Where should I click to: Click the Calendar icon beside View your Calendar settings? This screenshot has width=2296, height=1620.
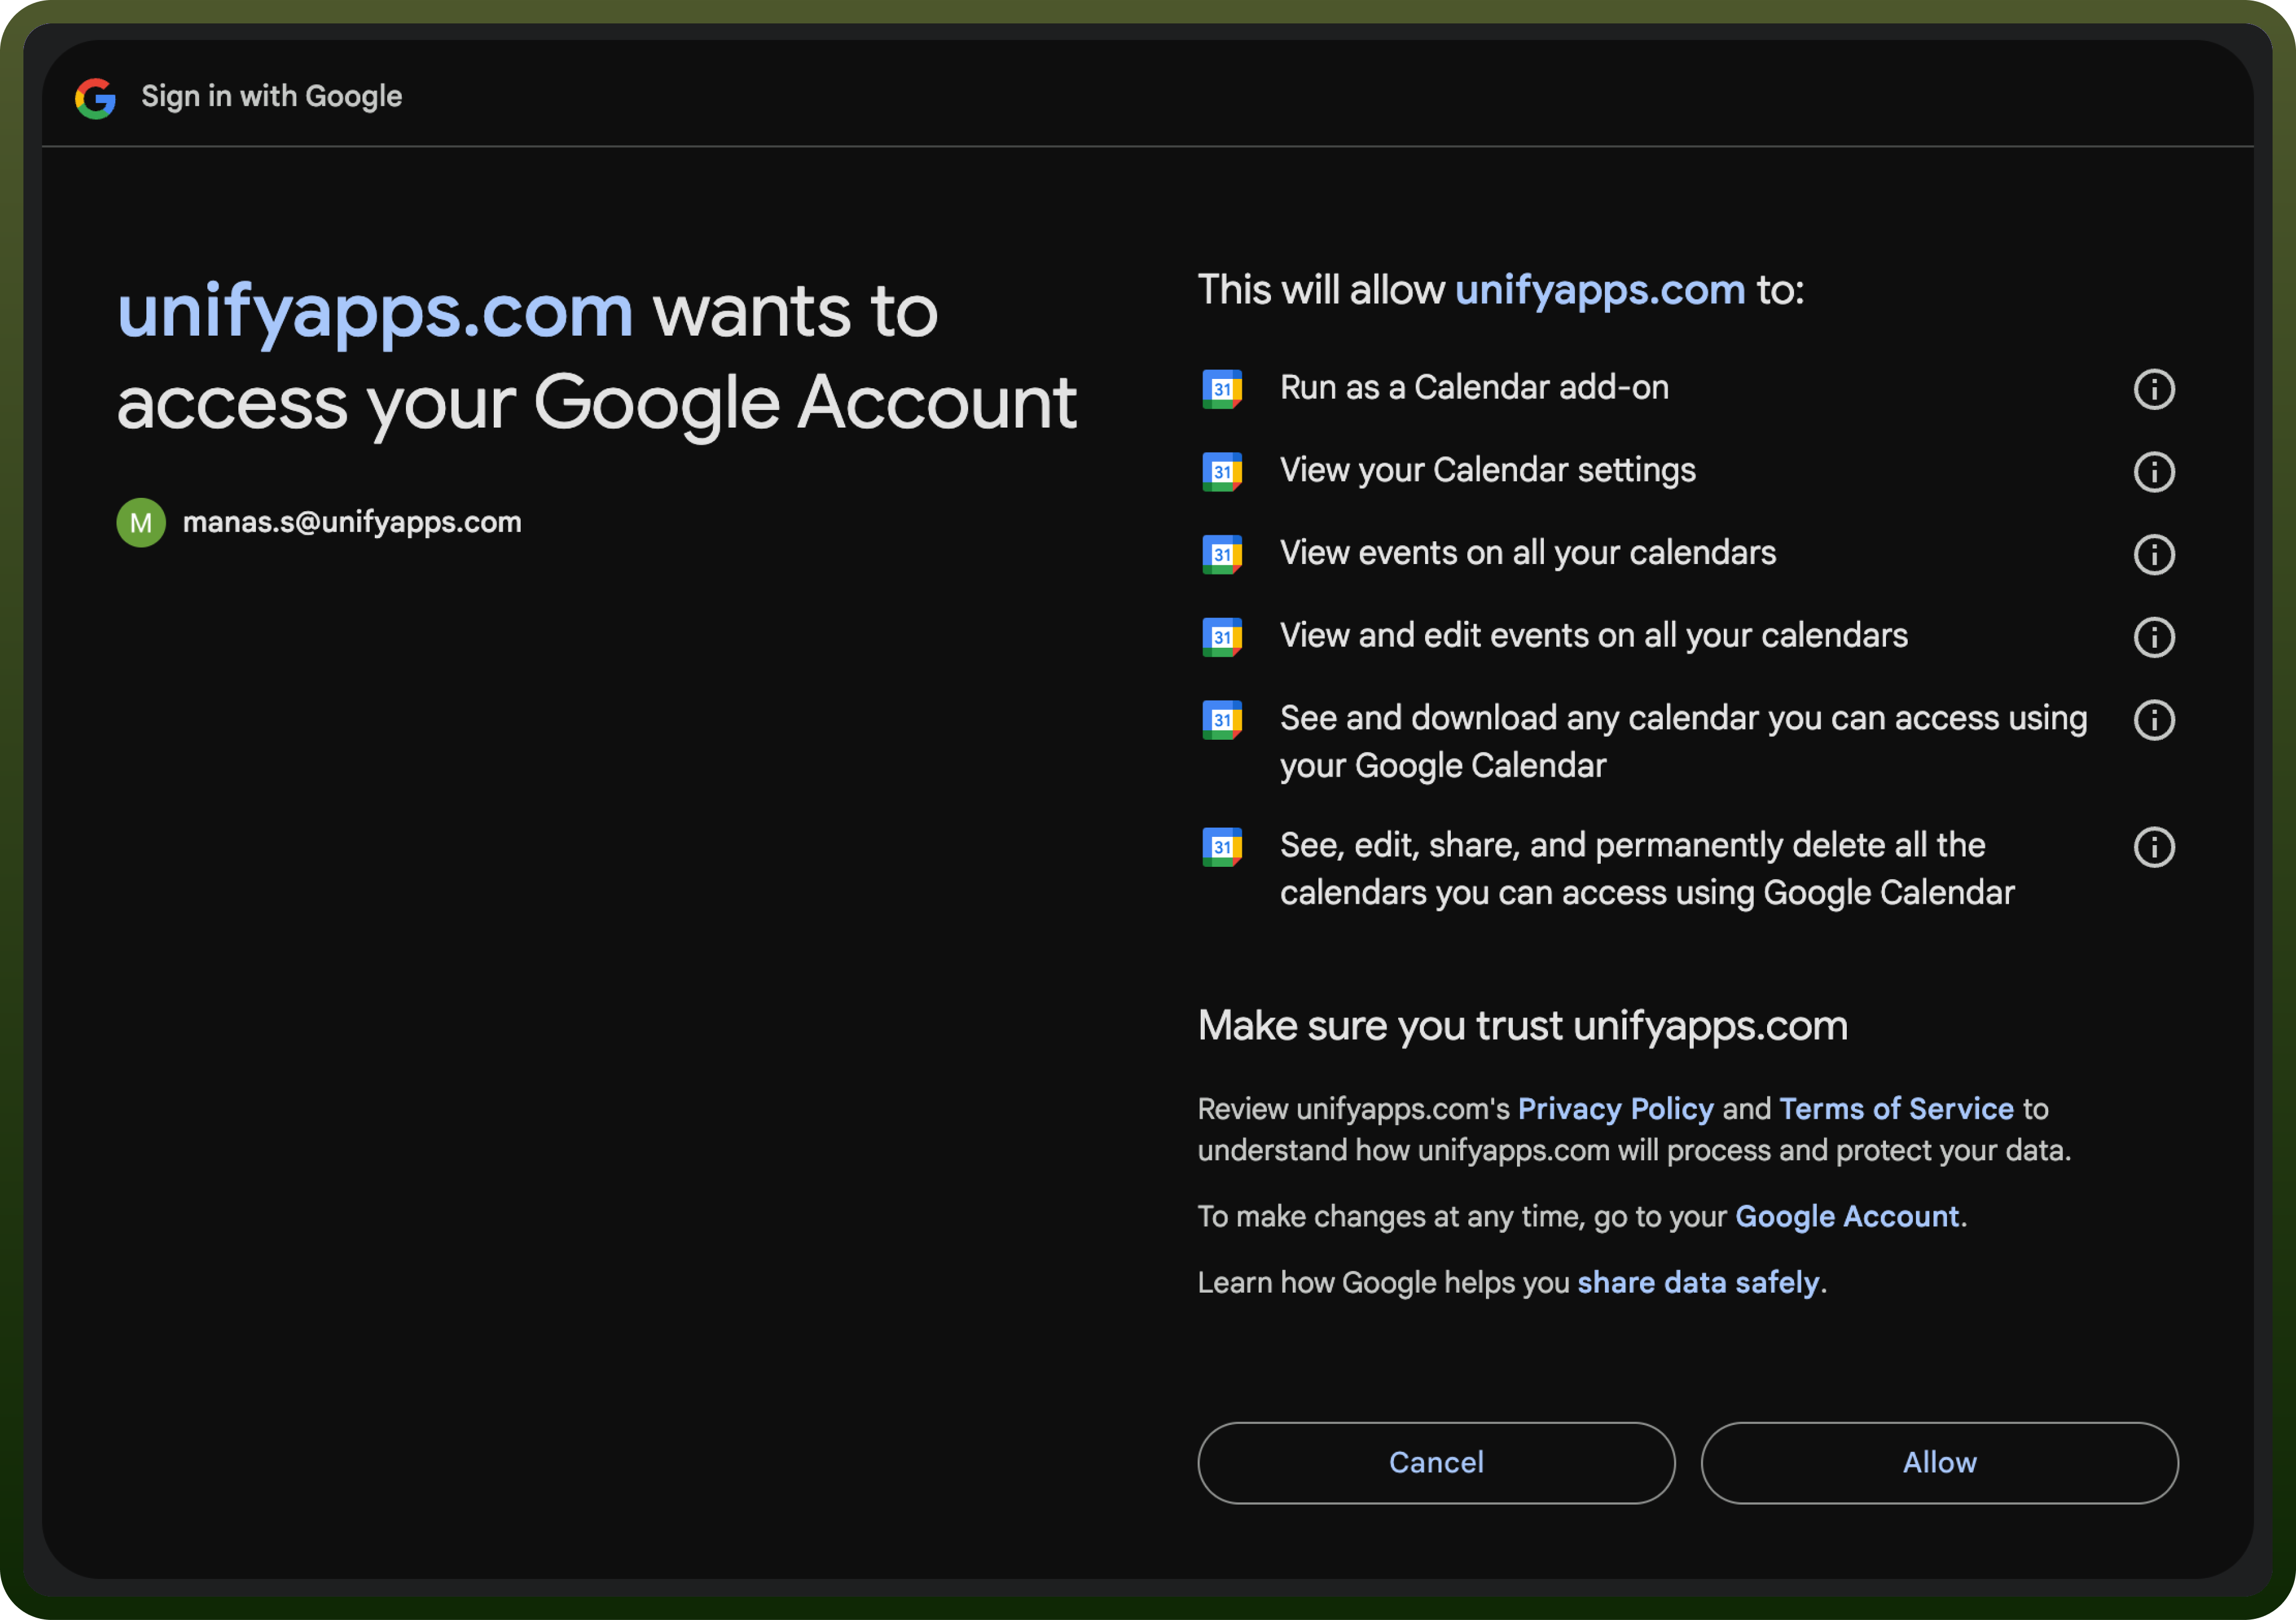1222,472
